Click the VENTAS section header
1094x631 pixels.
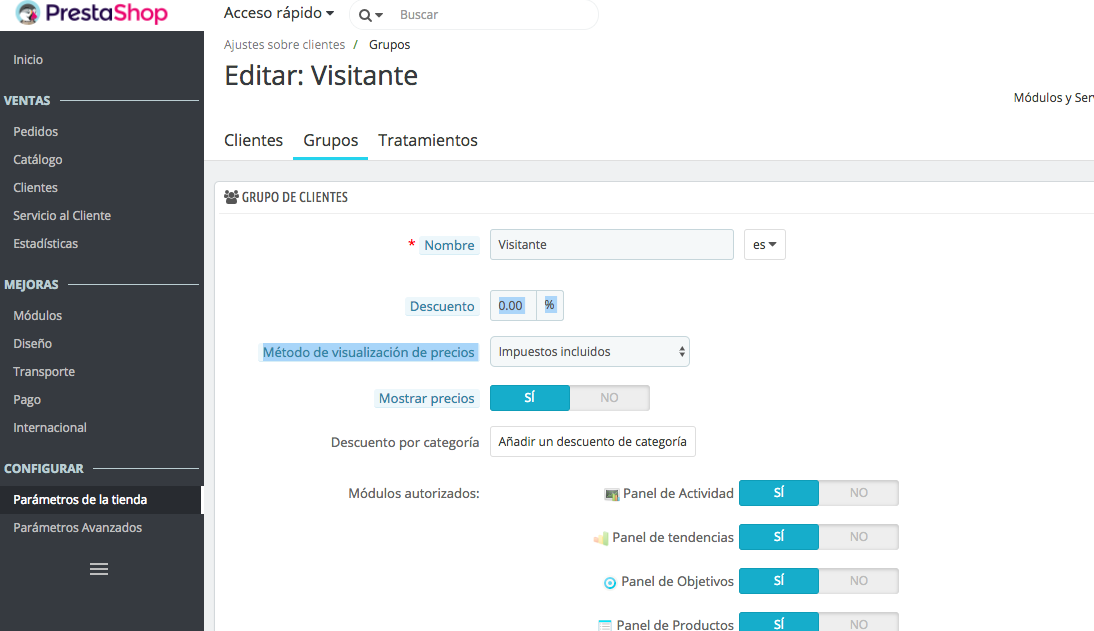[x=27, y=101]
